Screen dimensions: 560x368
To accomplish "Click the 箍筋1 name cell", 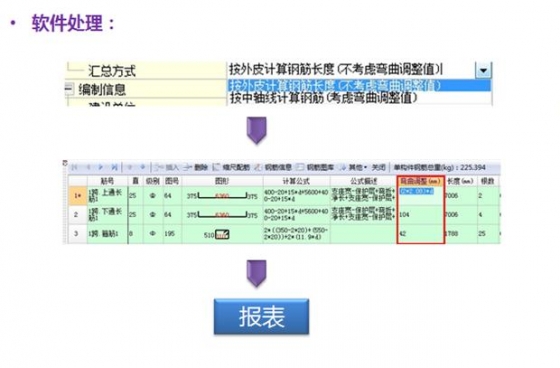I will 107,234.
